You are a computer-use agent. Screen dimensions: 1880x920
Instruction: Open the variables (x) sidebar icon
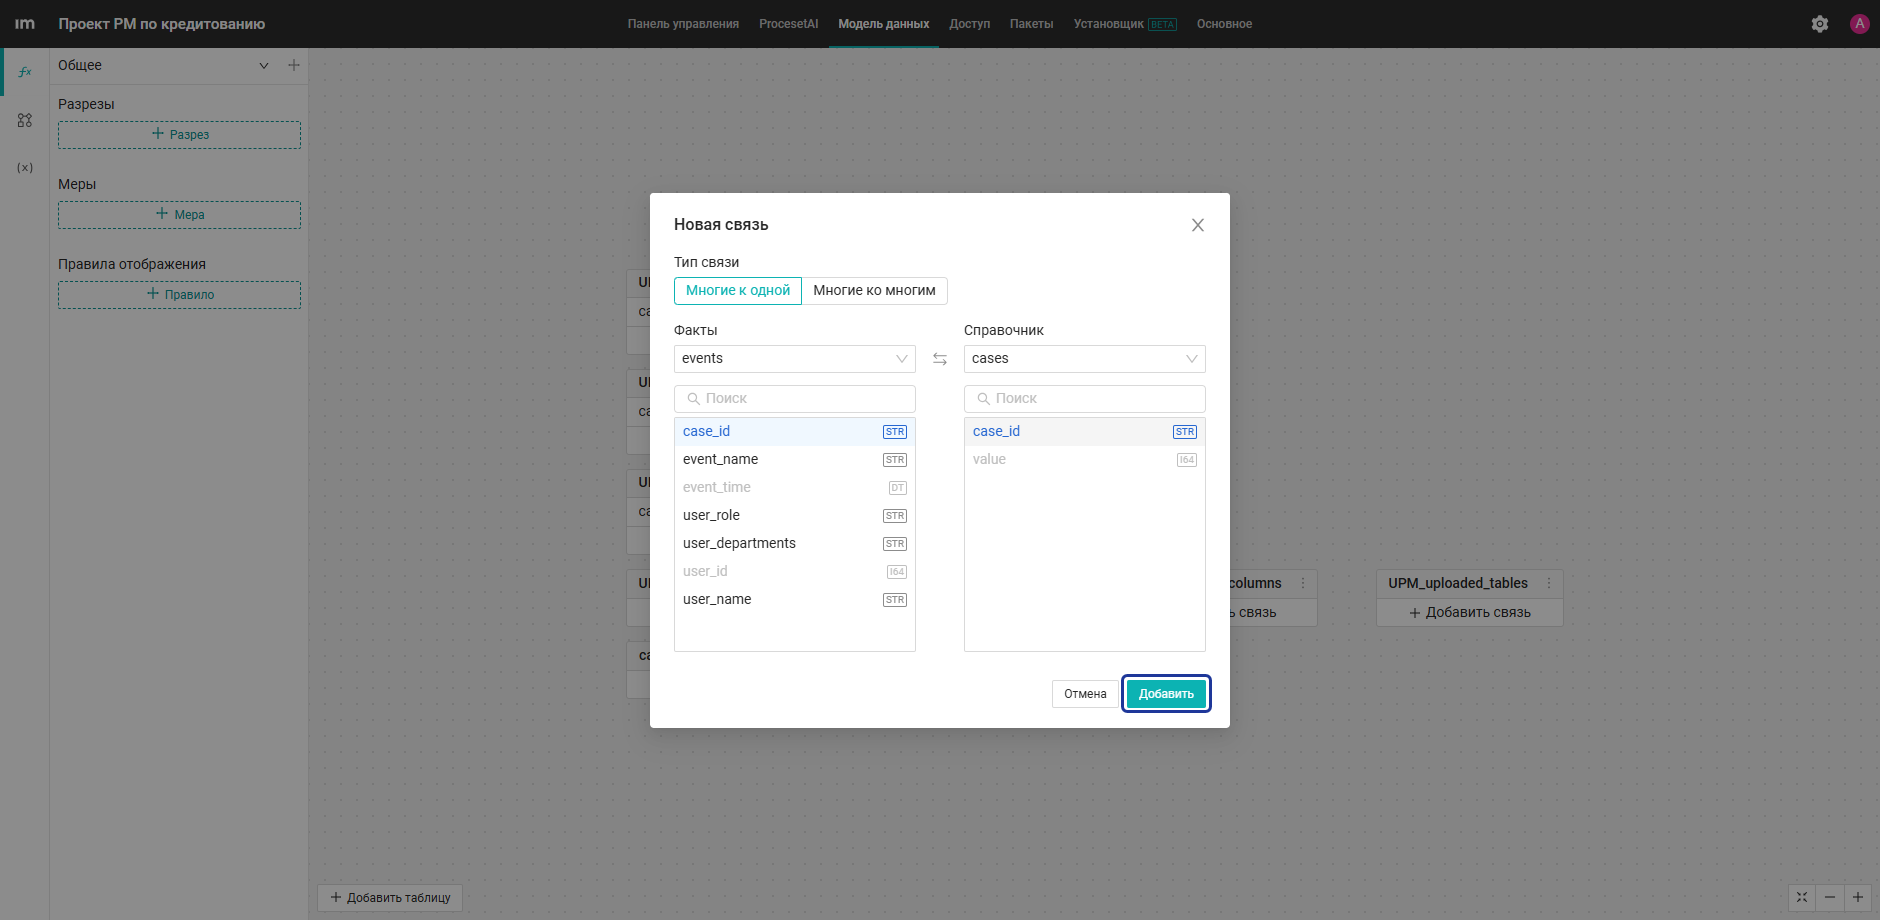25,168
